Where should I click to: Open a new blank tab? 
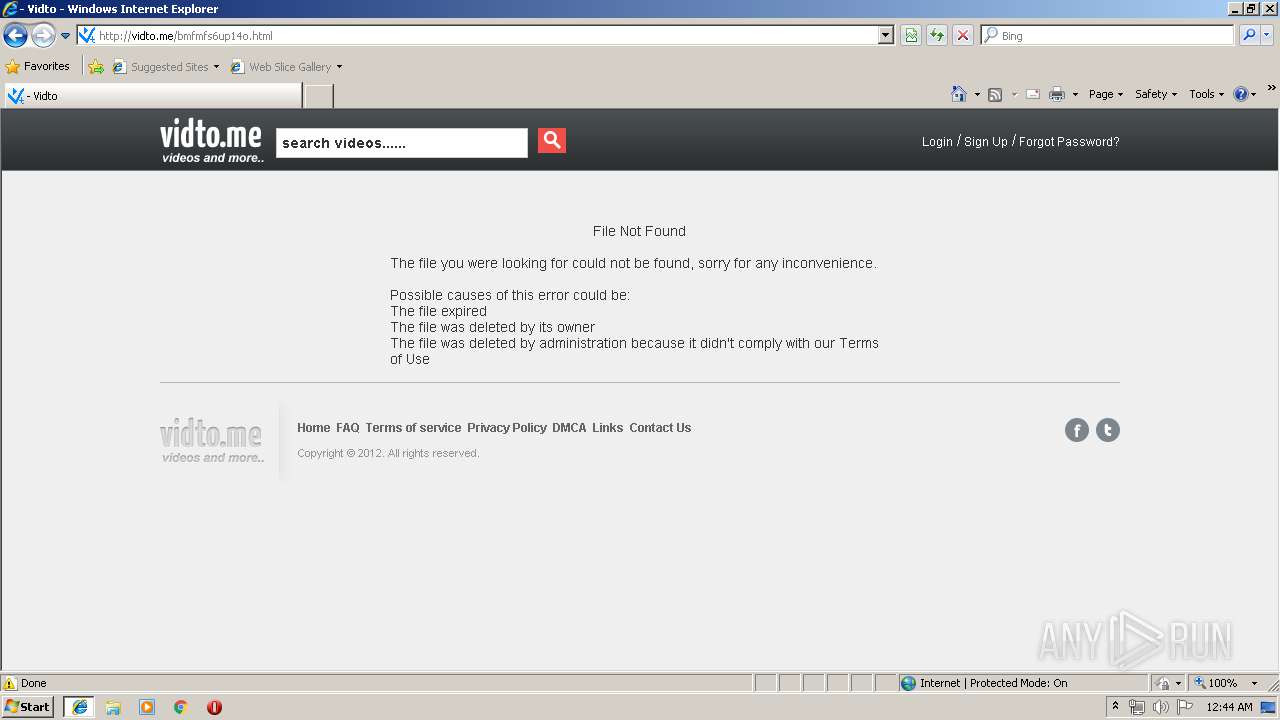coord(318,96)
